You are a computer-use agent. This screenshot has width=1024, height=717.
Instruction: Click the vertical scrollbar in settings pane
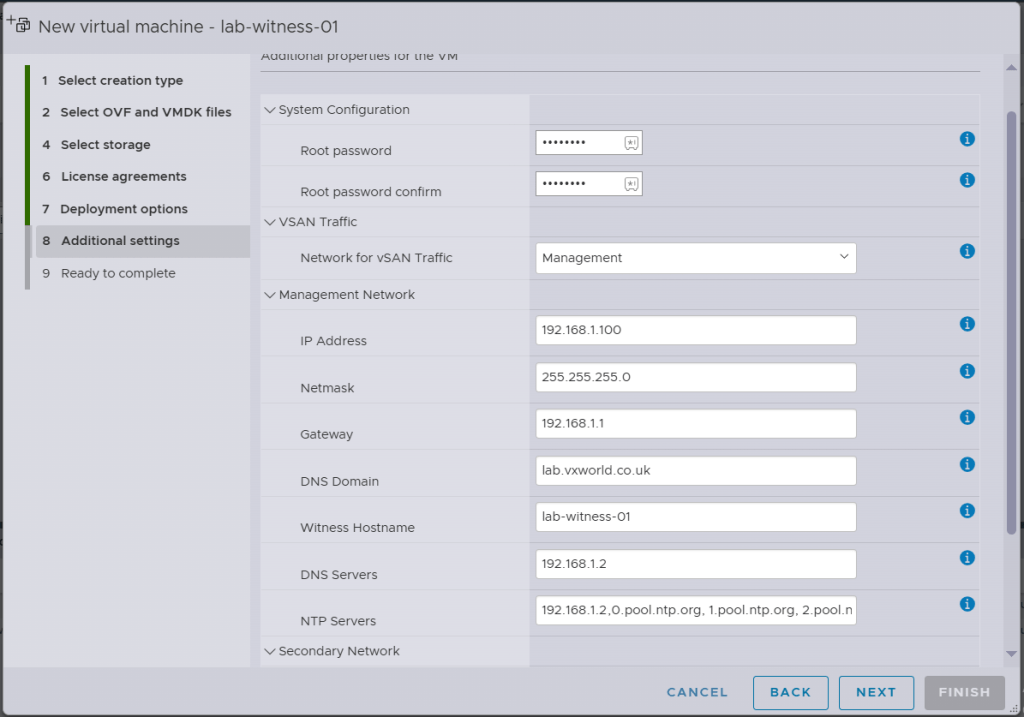(x=1011, y=320)
